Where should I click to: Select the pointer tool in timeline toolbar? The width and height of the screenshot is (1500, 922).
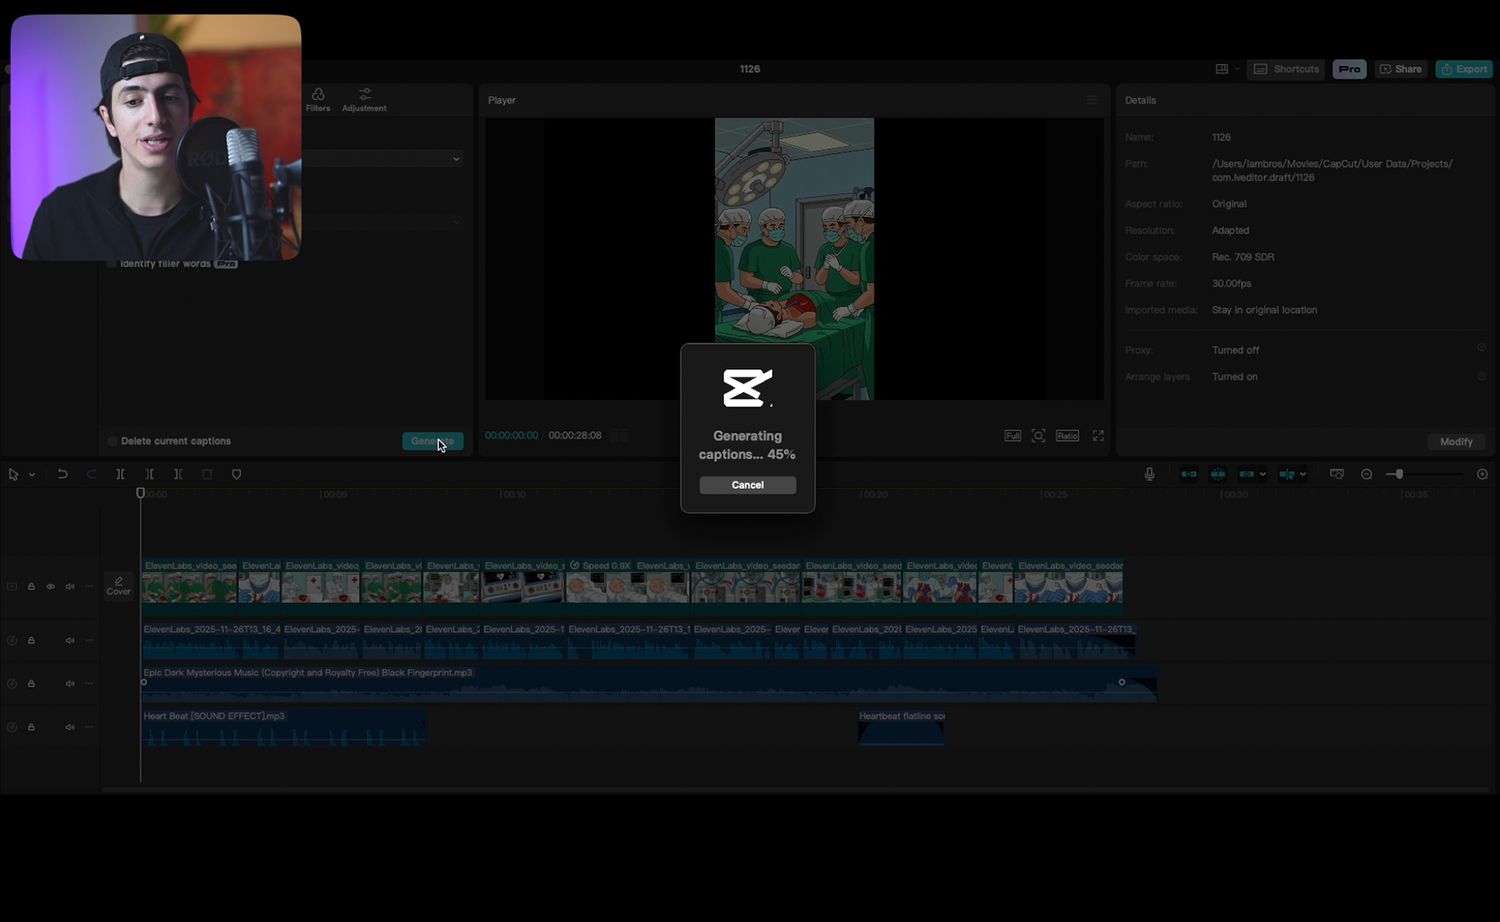pyautogui.click(x=13, y=474)
